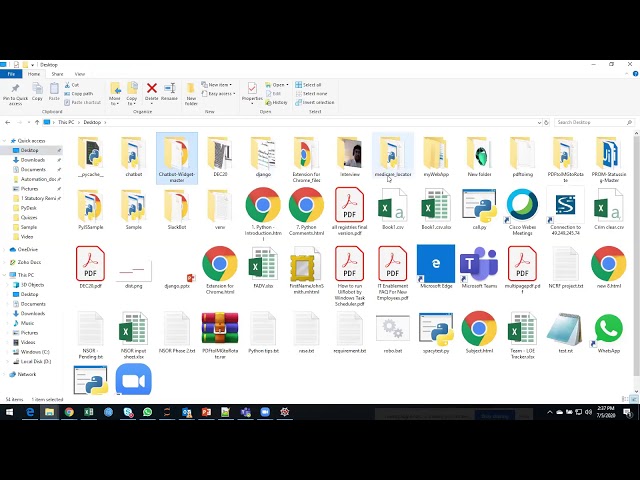Viewport: 640px width, 480px height.
Task: Create a New folder from ribbon
Action: point(191,93)
